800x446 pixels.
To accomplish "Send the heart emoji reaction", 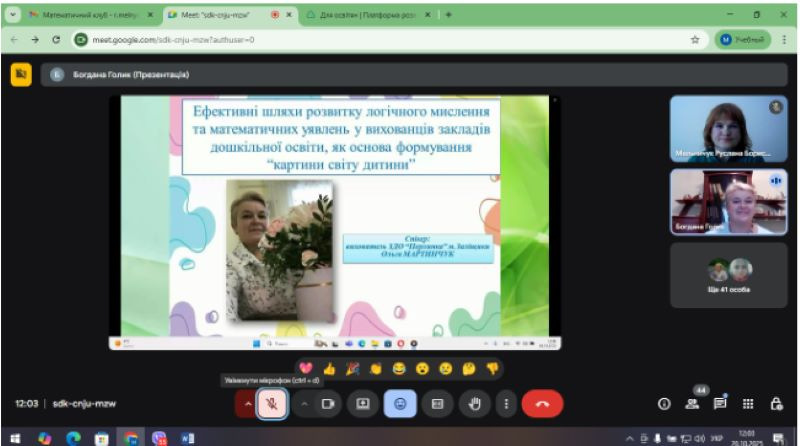I will click(306, 368).
